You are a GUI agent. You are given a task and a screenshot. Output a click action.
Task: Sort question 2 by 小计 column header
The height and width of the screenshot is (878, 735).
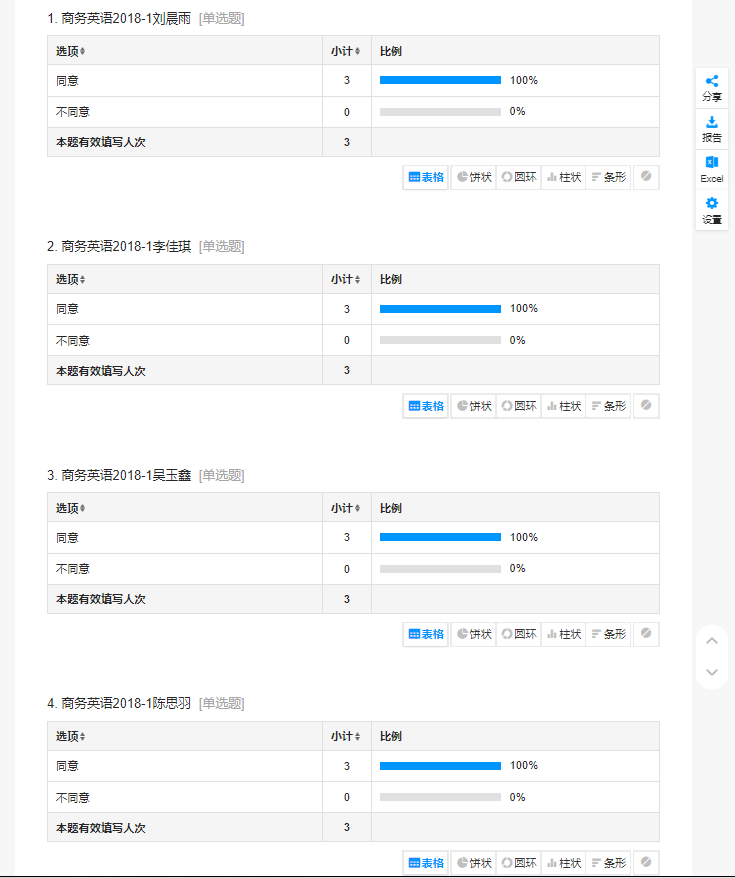[x=346, y=280]
